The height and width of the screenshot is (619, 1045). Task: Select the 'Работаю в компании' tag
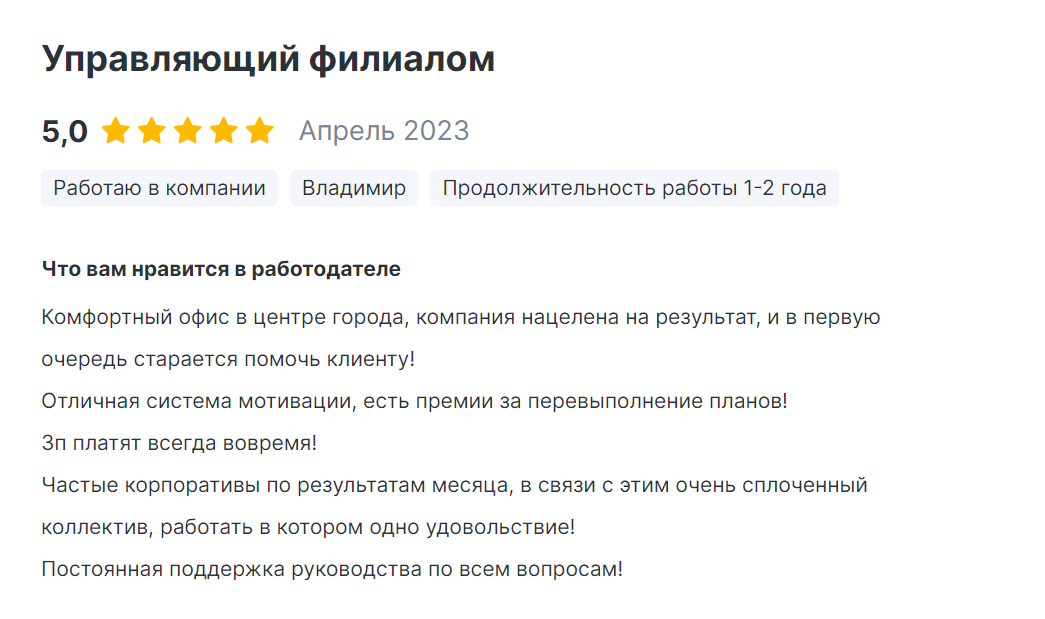(x=159, y=188)
